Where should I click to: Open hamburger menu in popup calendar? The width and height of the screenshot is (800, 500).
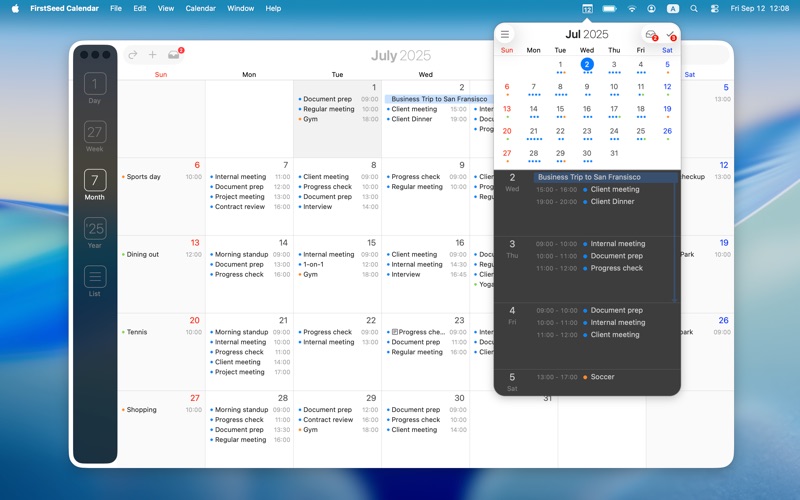point(505,35)
